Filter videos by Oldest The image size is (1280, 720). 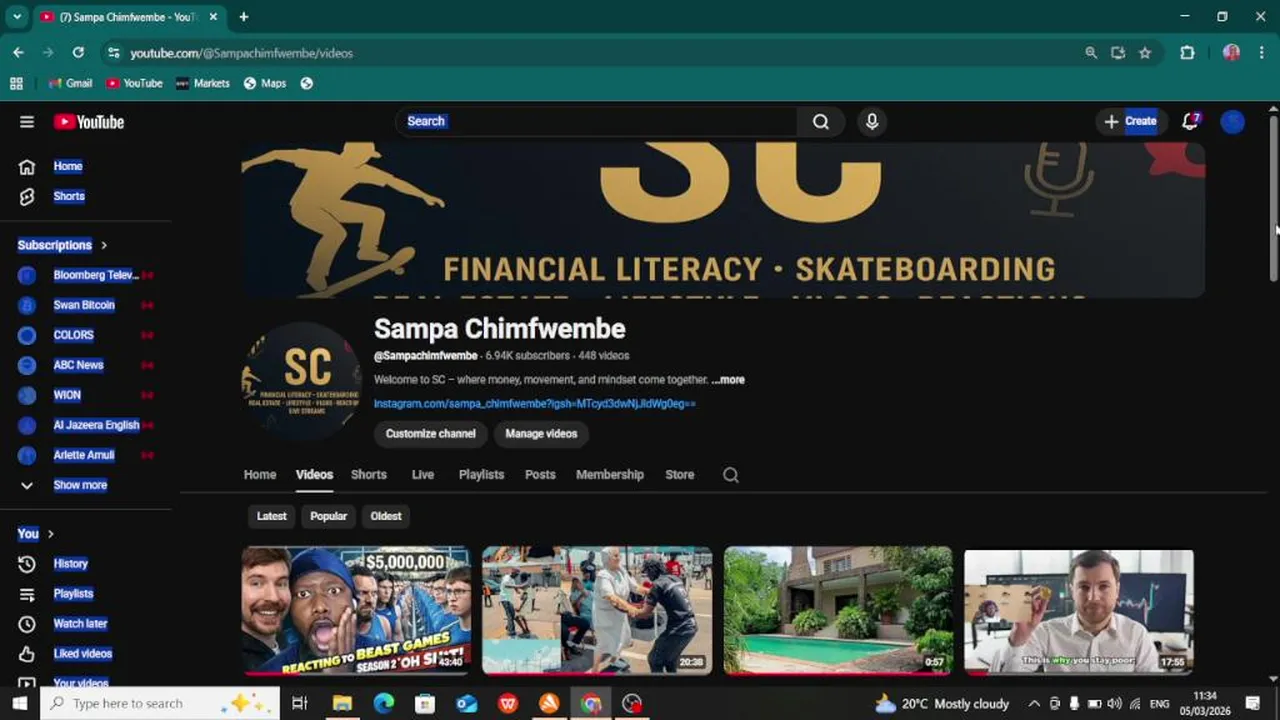[386, 517]
